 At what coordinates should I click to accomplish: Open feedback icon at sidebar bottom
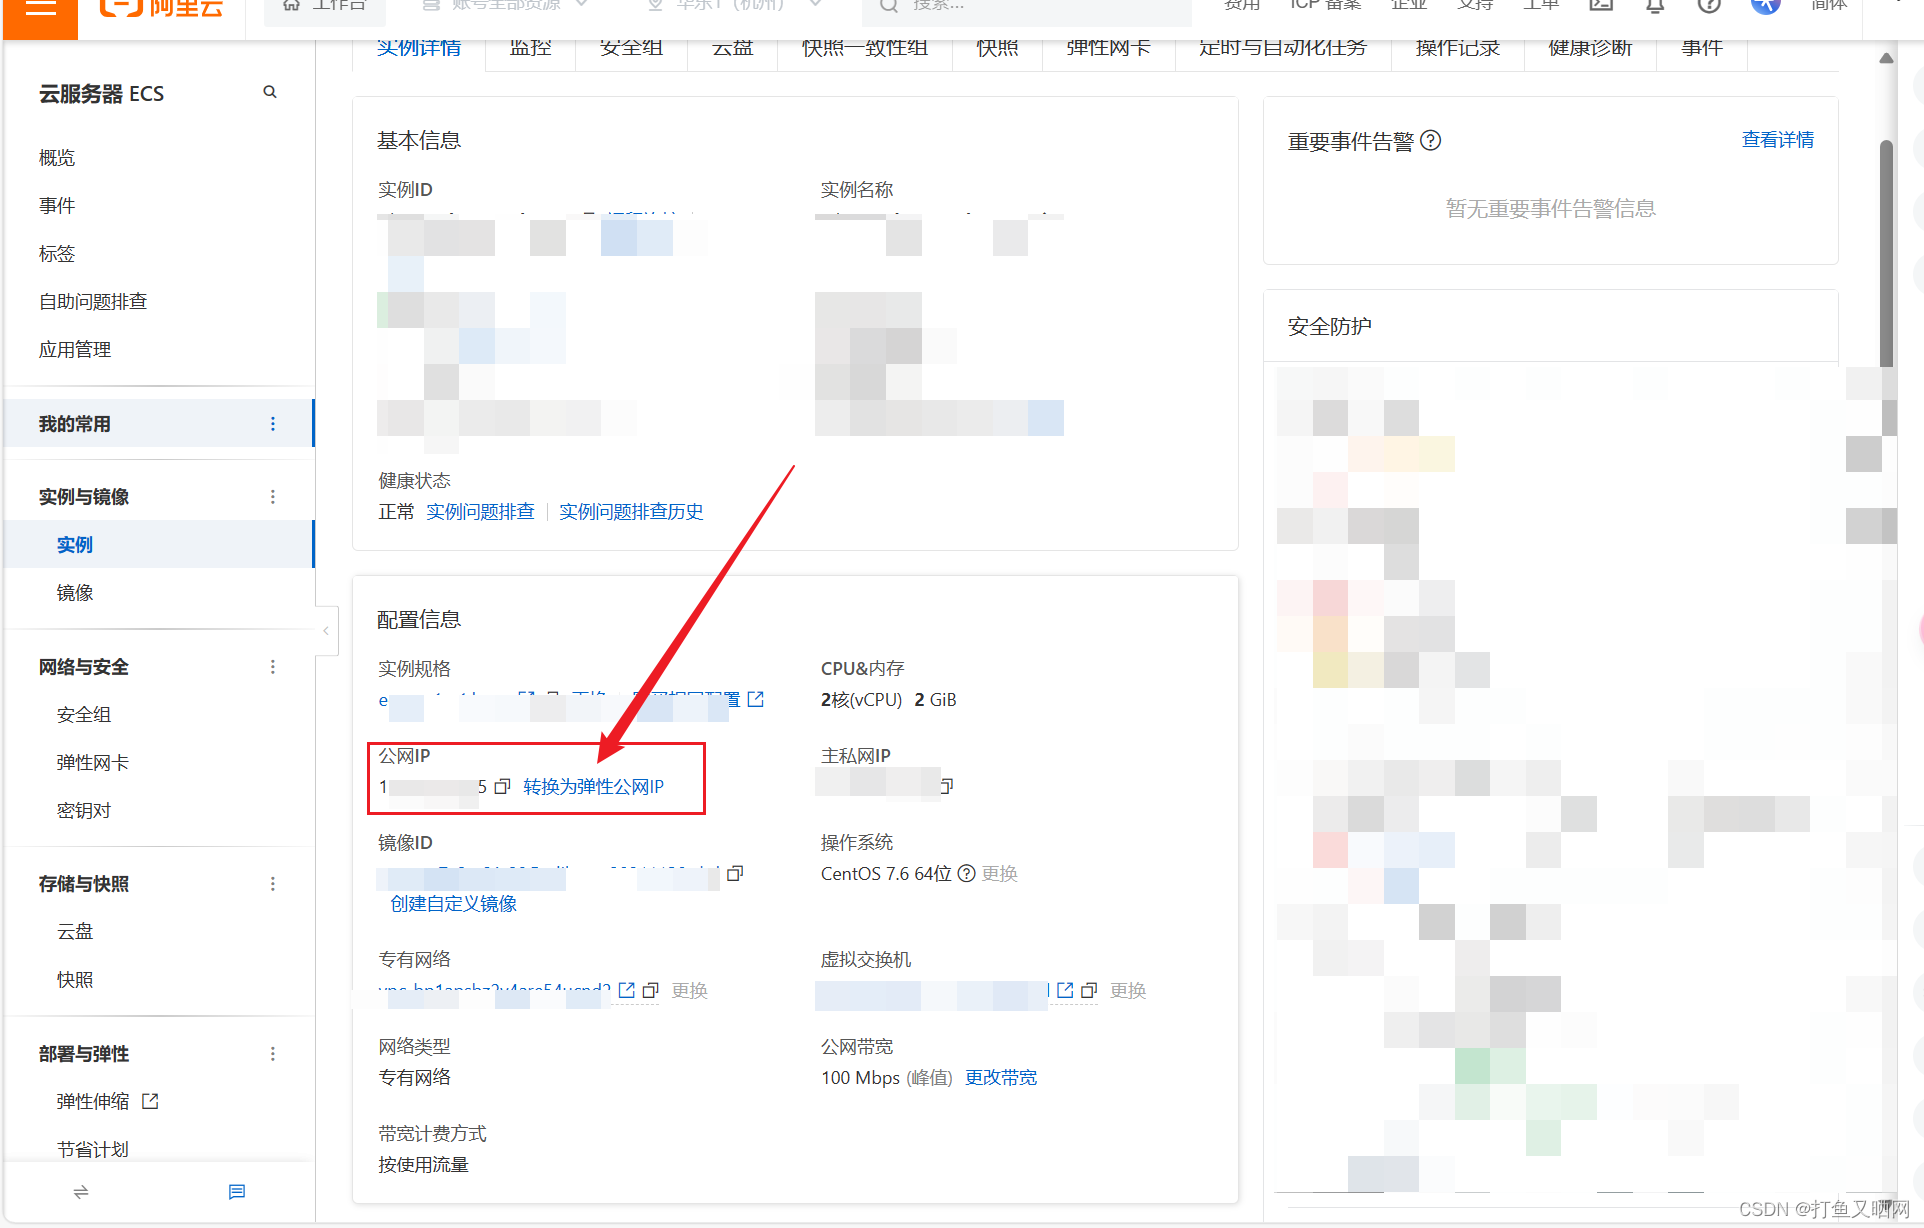point(236,1191)
